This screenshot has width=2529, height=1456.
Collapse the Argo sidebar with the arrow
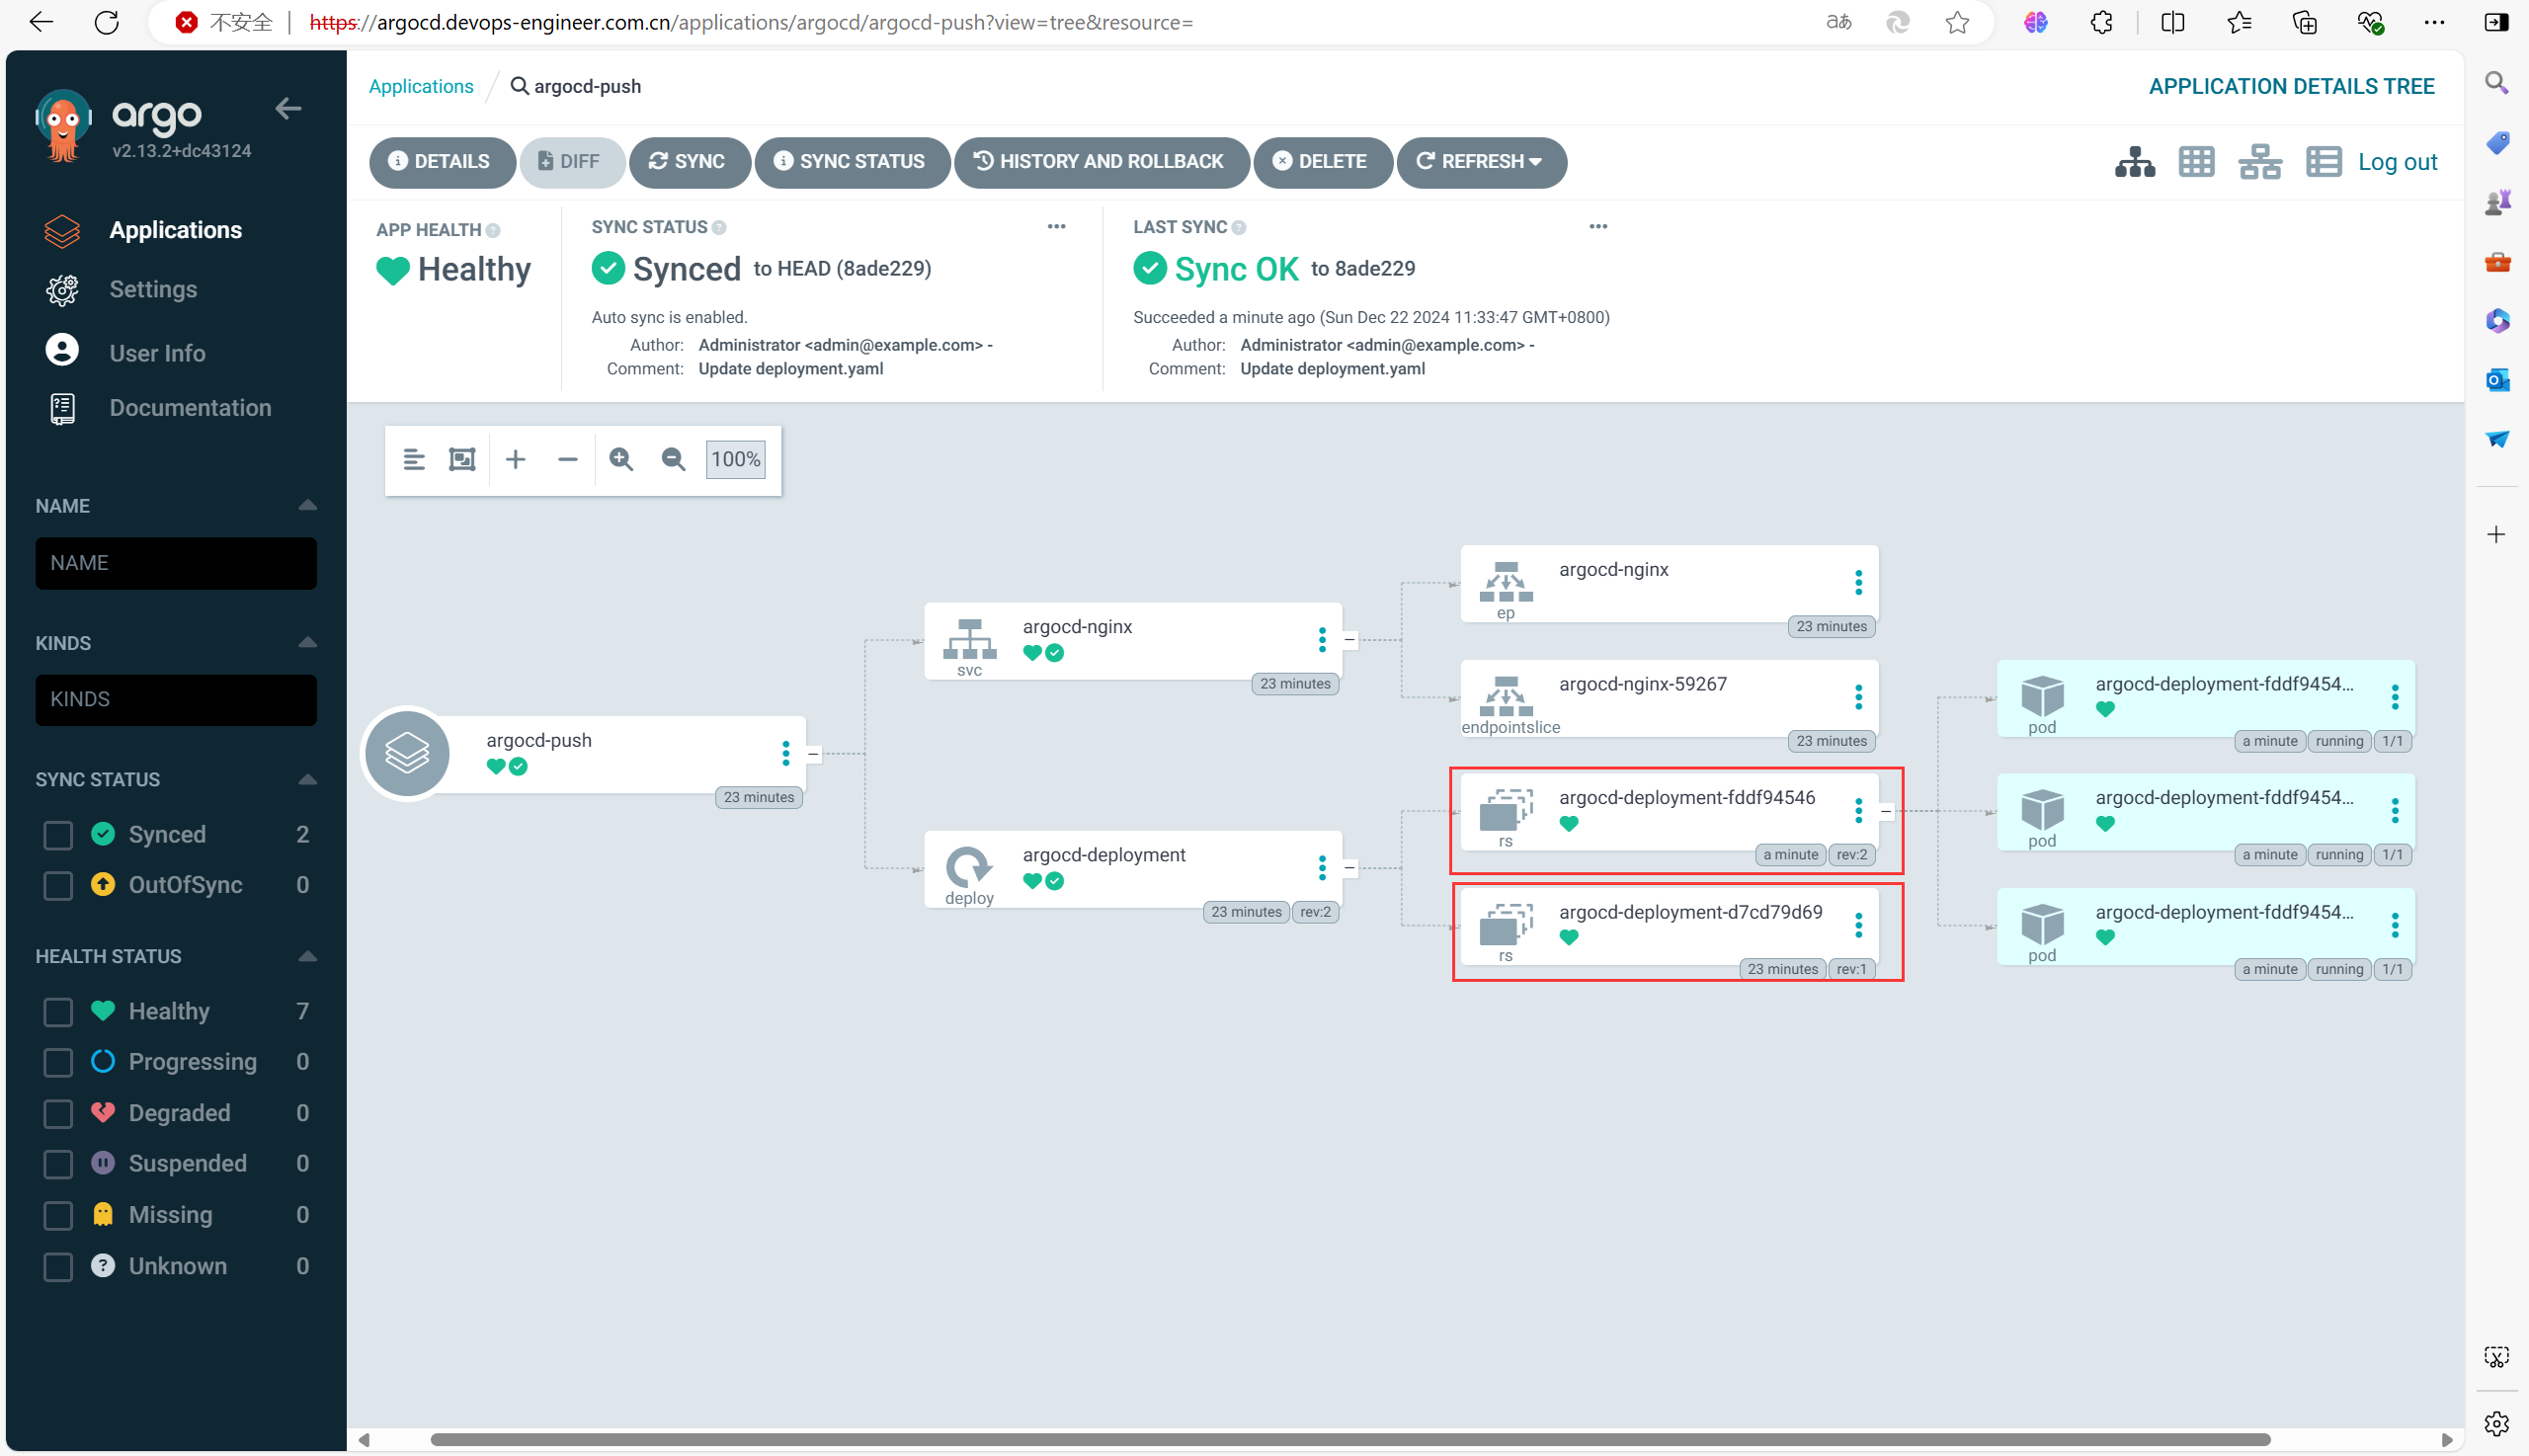tap(288, 108)
